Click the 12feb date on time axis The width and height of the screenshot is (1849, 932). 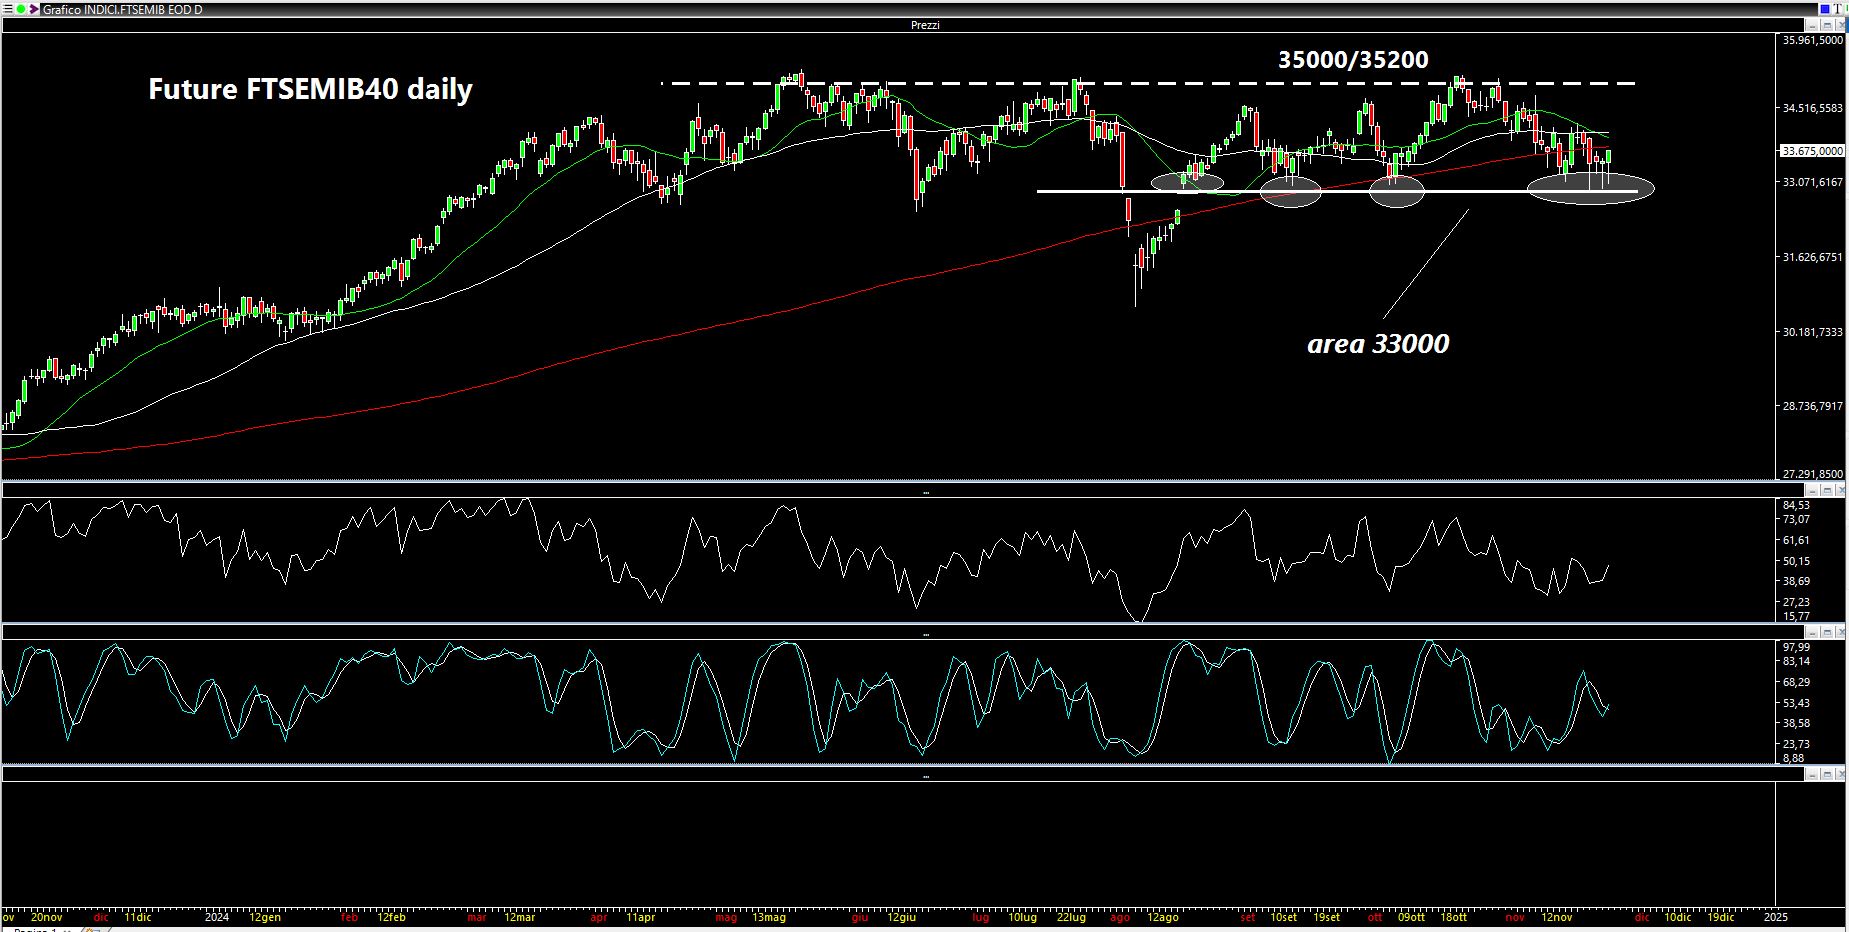(x=391, y=917)
